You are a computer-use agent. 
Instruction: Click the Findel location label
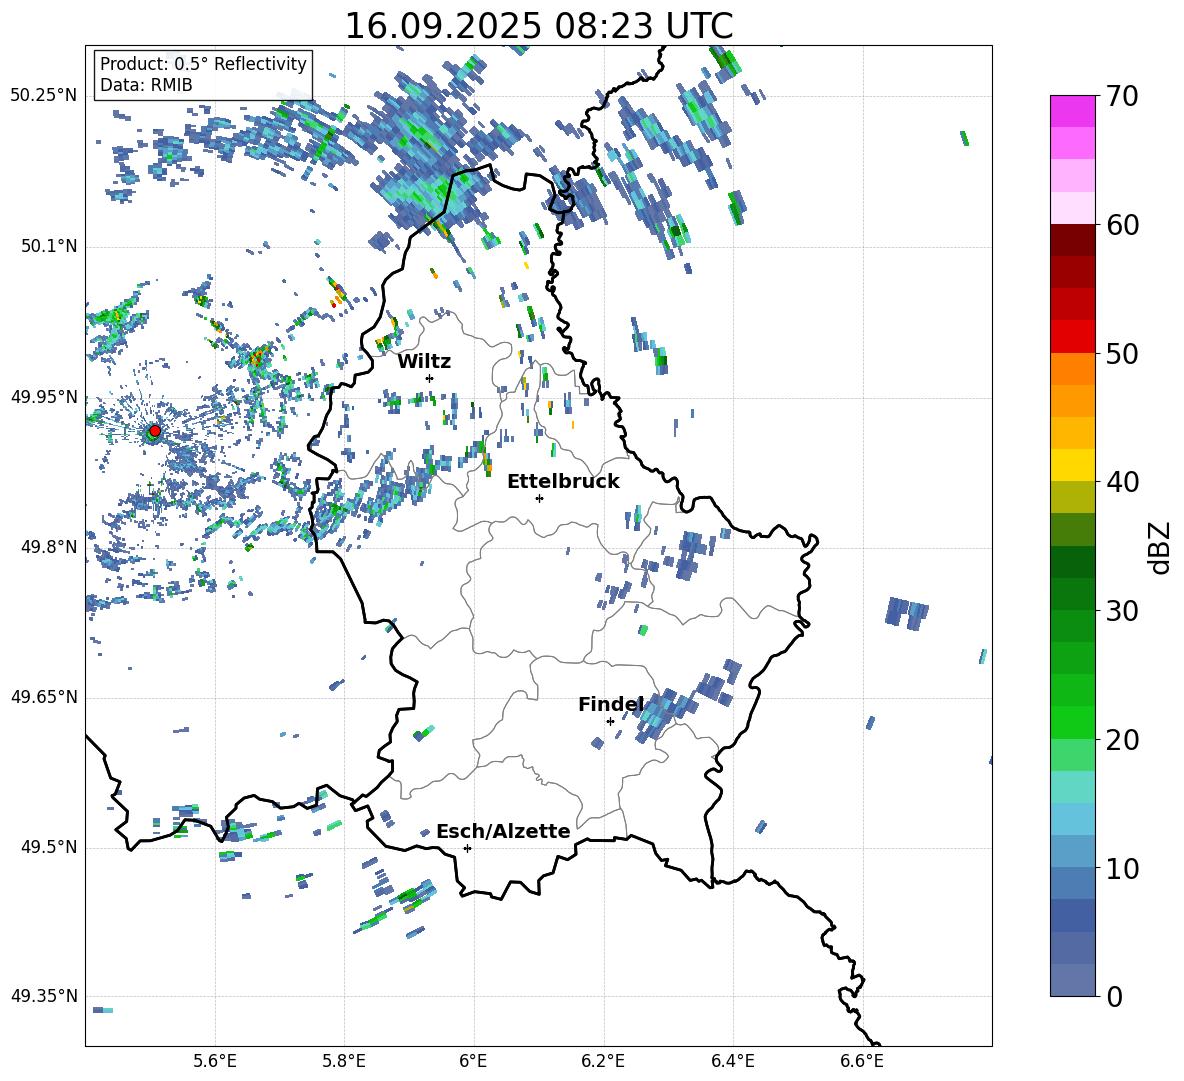point(611,704)
